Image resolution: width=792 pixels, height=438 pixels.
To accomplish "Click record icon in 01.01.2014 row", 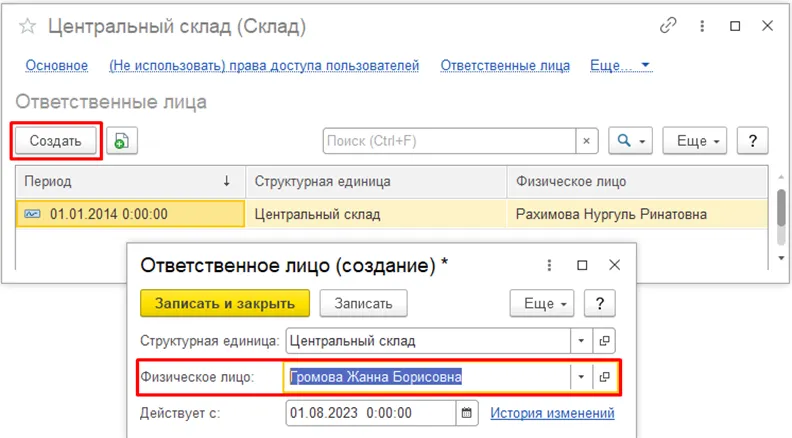I will click(32, 214).
